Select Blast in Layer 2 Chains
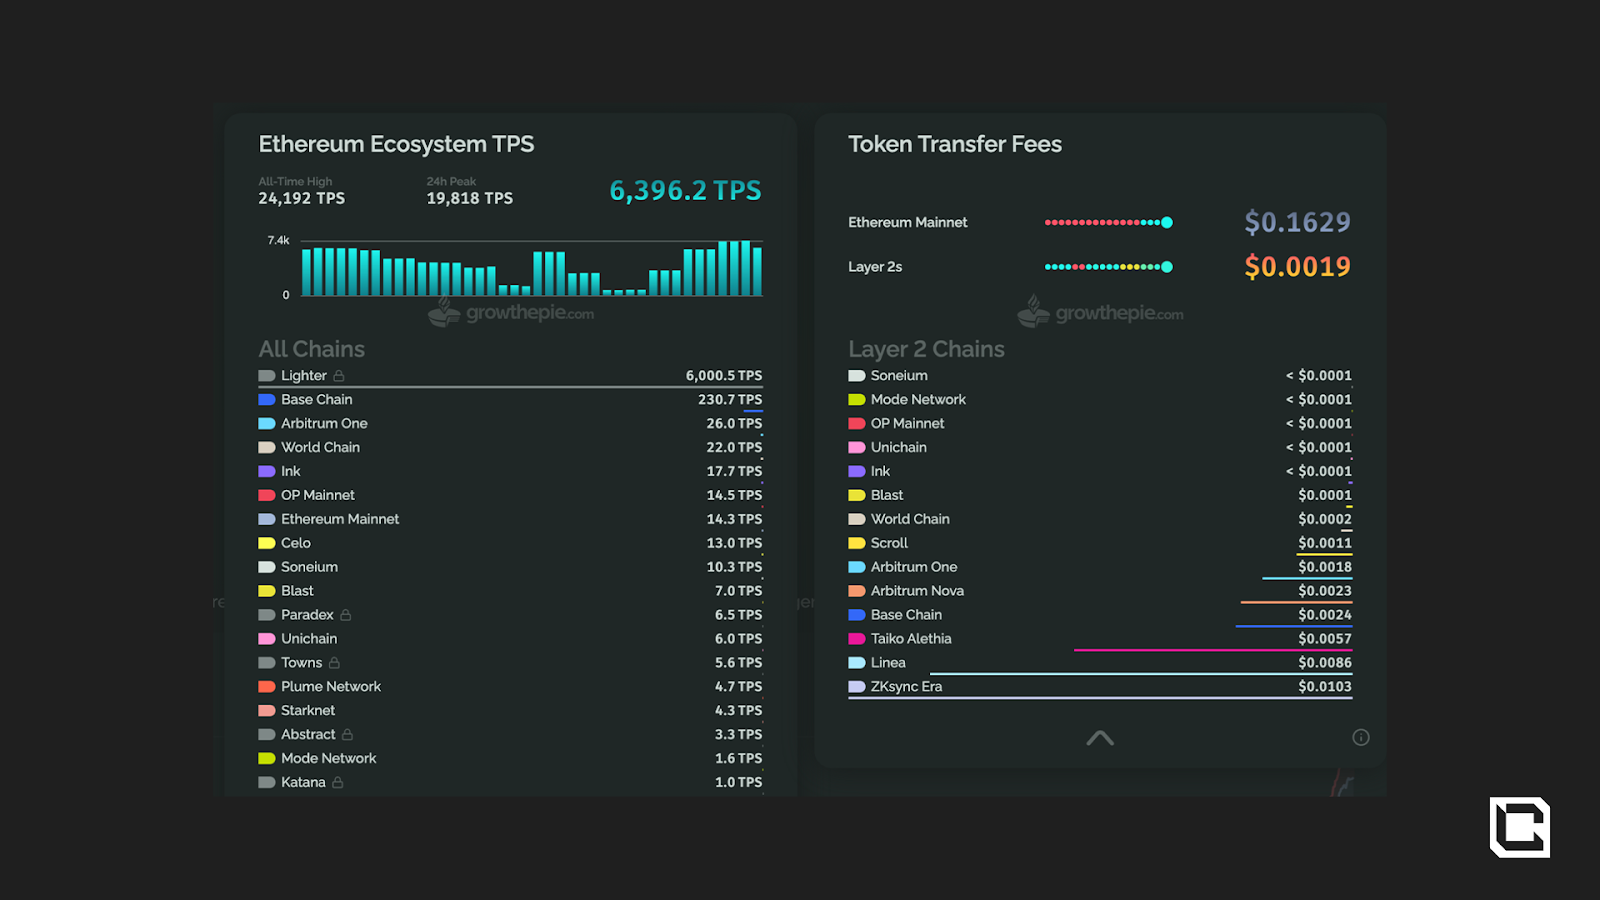The width and height of the screenshot is (1600, 900). coord(1100,496)
